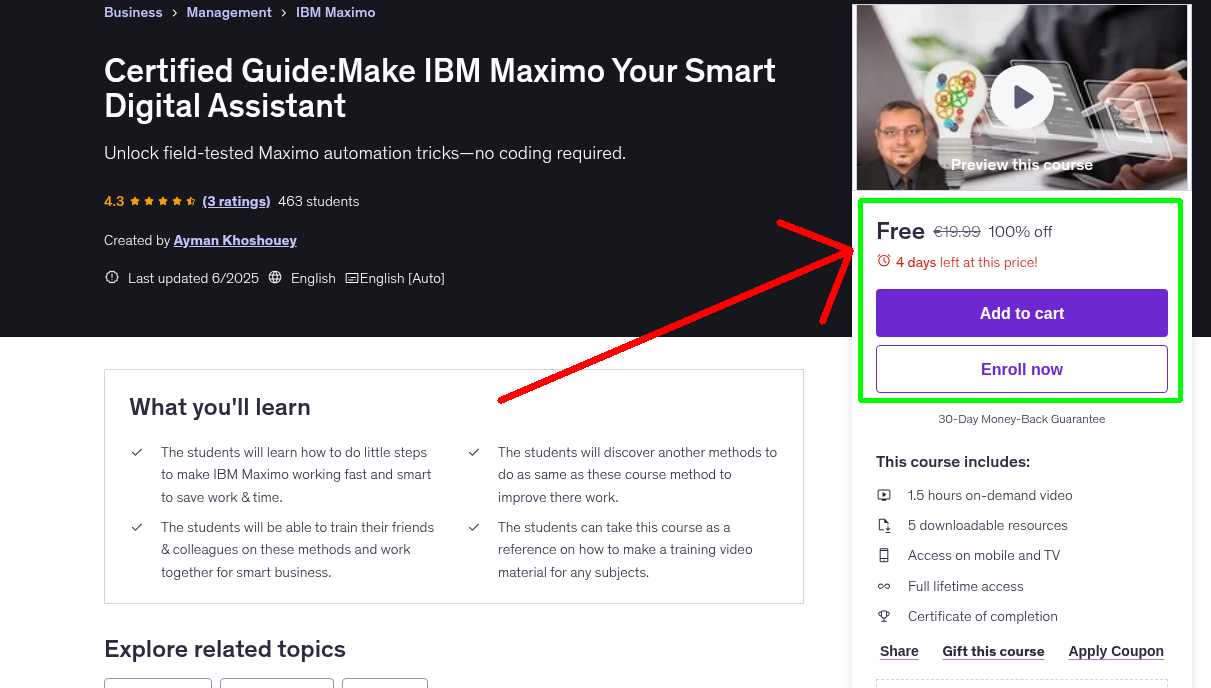Viewport: 1211px width, 688px height.
Task: Click '30-Day Money-Back Guarantee' text
Action: pos(1022,419)
